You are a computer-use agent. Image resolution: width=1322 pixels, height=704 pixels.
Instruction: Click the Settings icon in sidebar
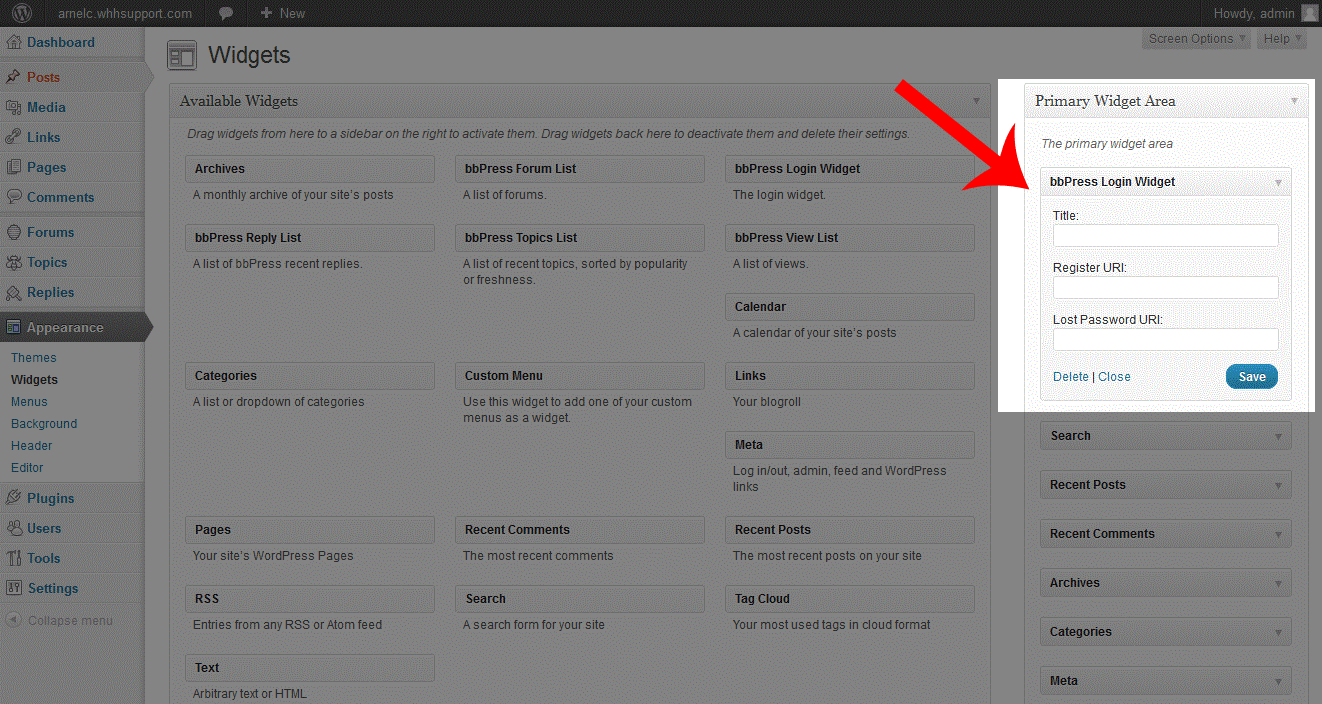tap(14, 588)
